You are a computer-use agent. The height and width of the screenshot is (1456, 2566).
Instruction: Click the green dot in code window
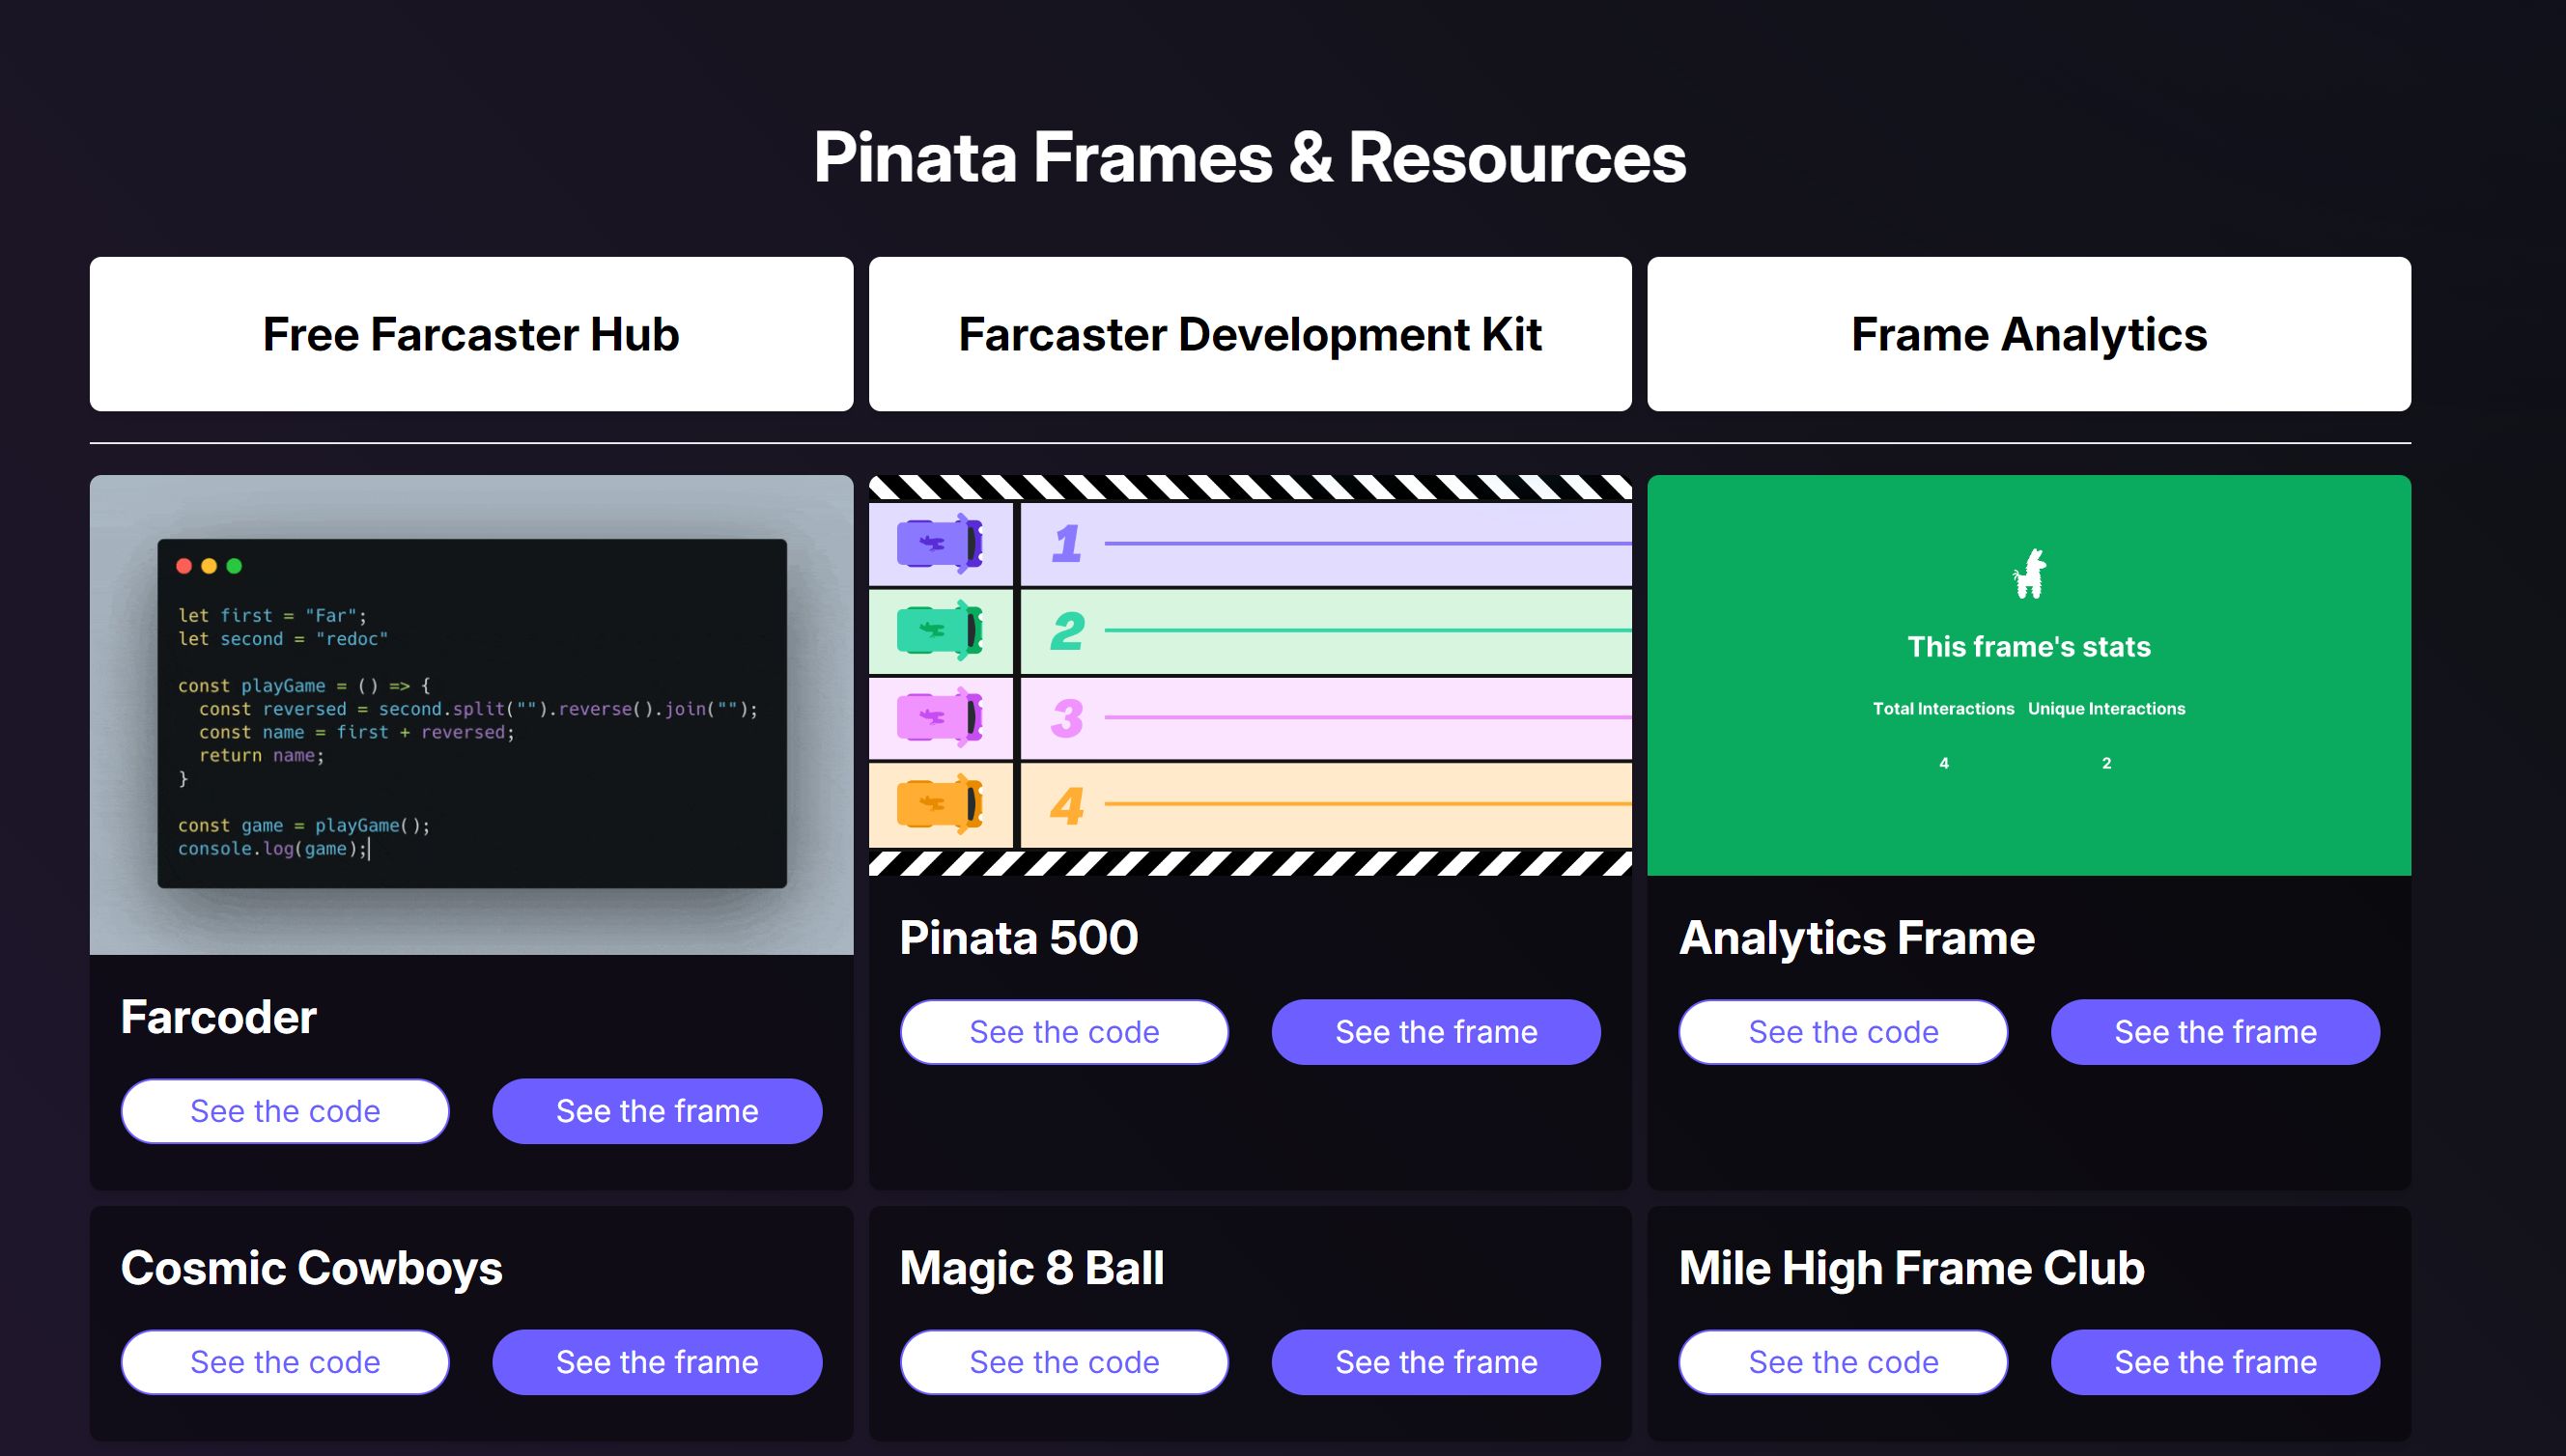pyautogui.click(x=234, y=566)
